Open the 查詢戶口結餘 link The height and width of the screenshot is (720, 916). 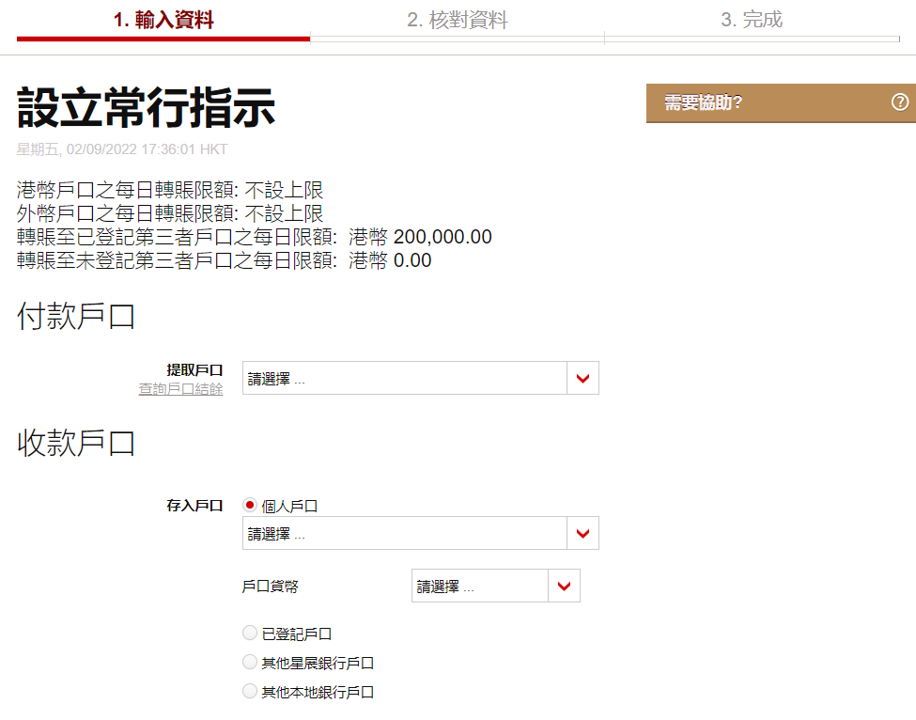coord(180,389)
